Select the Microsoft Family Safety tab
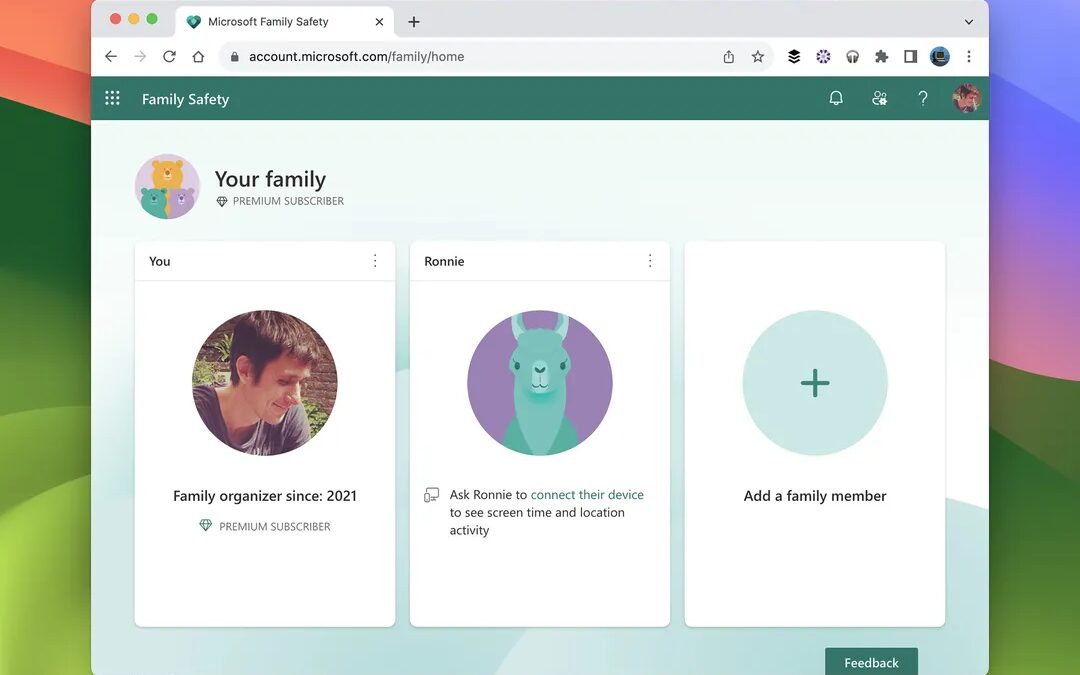 (x=267, y=22)
